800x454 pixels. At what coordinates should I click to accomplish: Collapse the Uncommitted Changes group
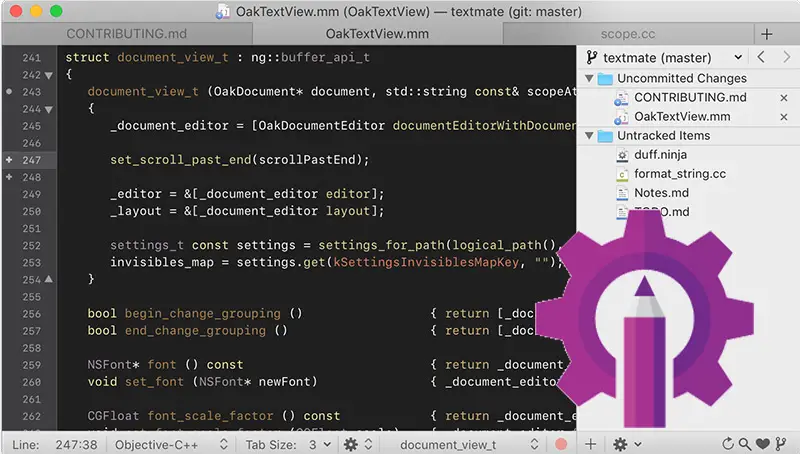(589, 79)
